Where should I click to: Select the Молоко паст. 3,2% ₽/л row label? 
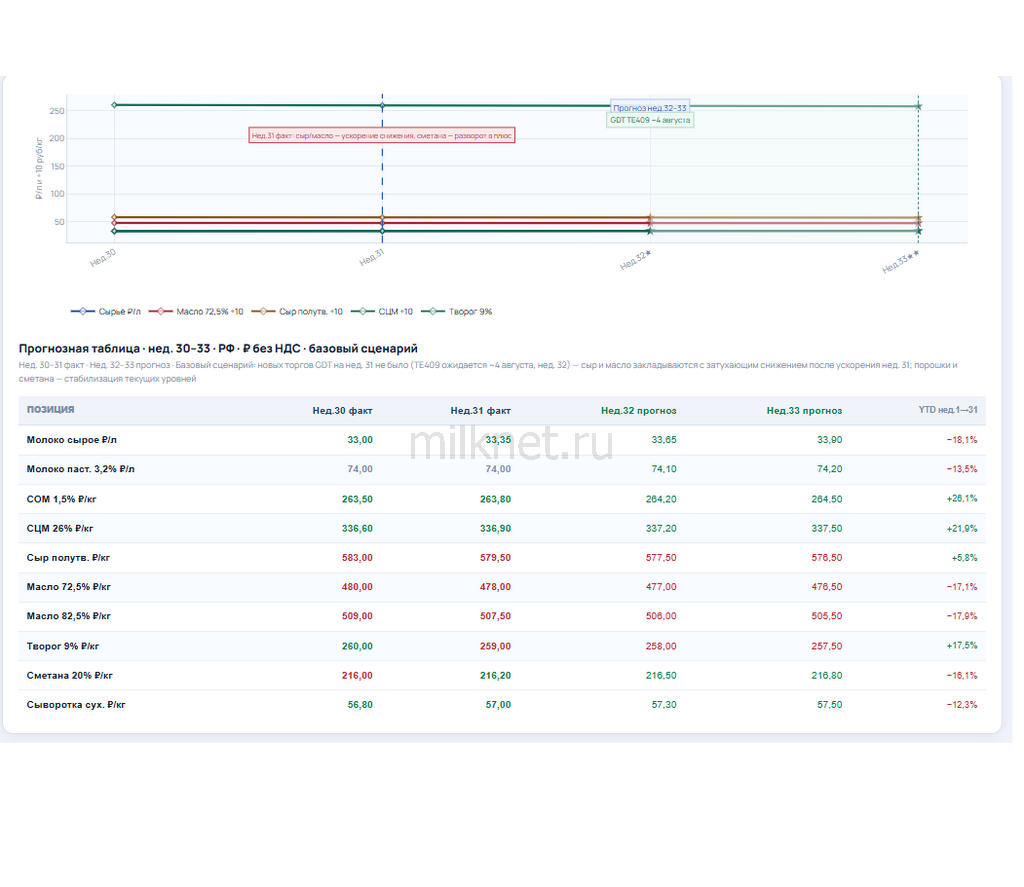coord(80,469)
